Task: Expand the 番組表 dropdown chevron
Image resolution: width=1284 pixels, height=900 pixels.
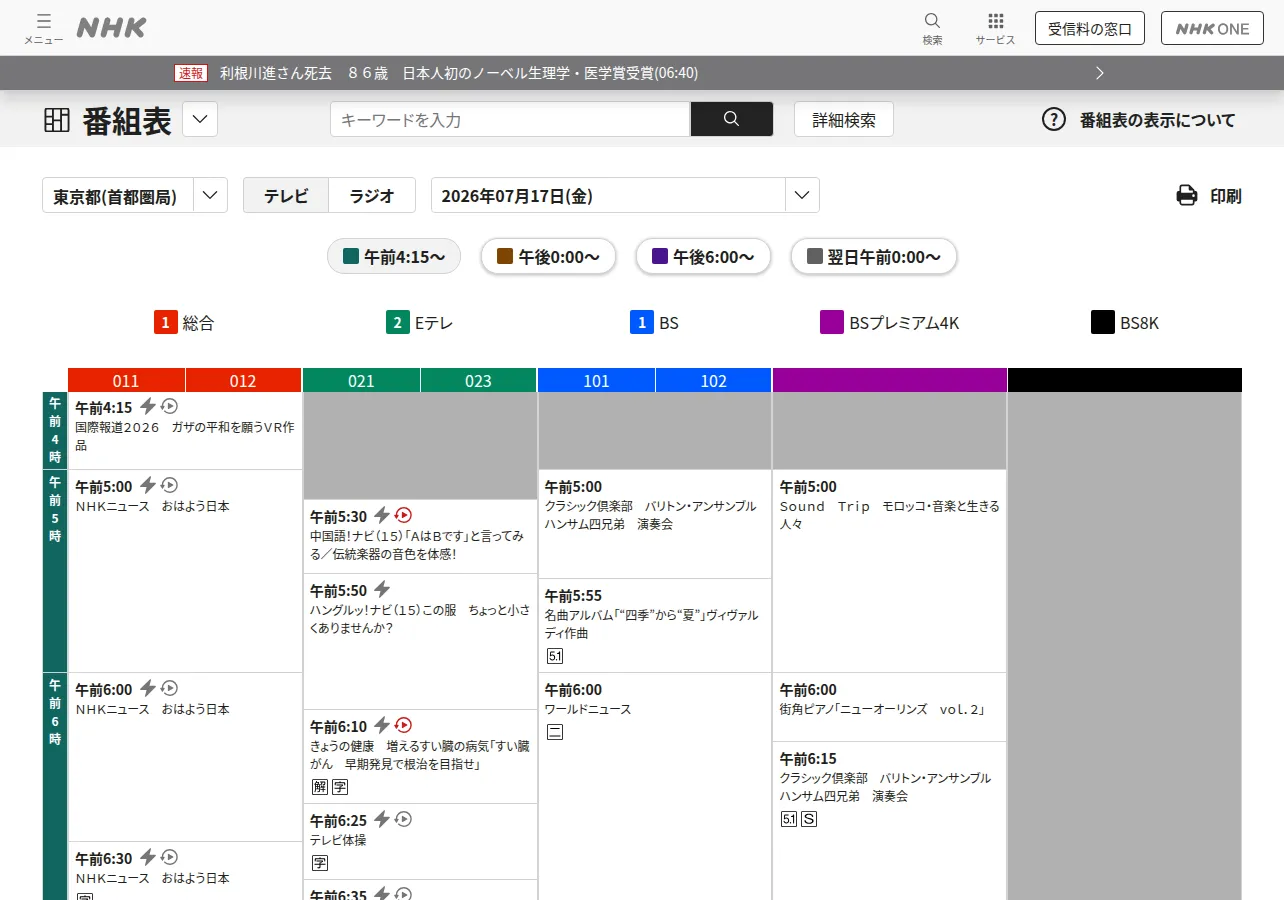Action: click(x=200, y=120)
